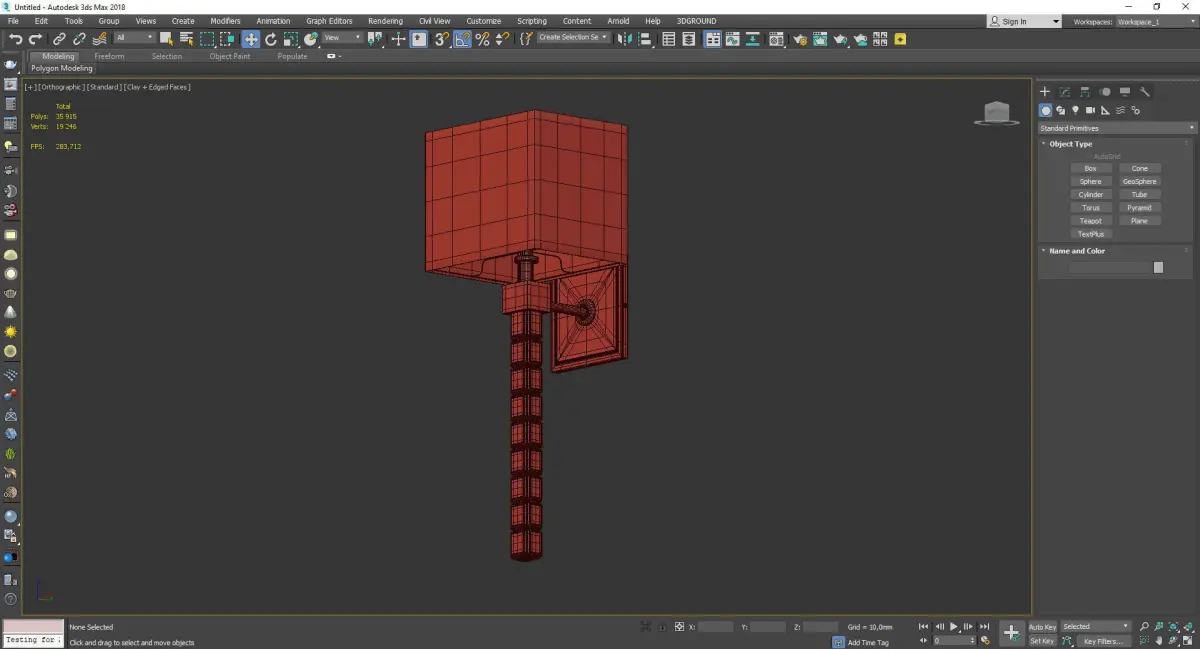Collapse the Name and Color rollout
This screenshot has width=1200, height=649.
point(1076,251)
